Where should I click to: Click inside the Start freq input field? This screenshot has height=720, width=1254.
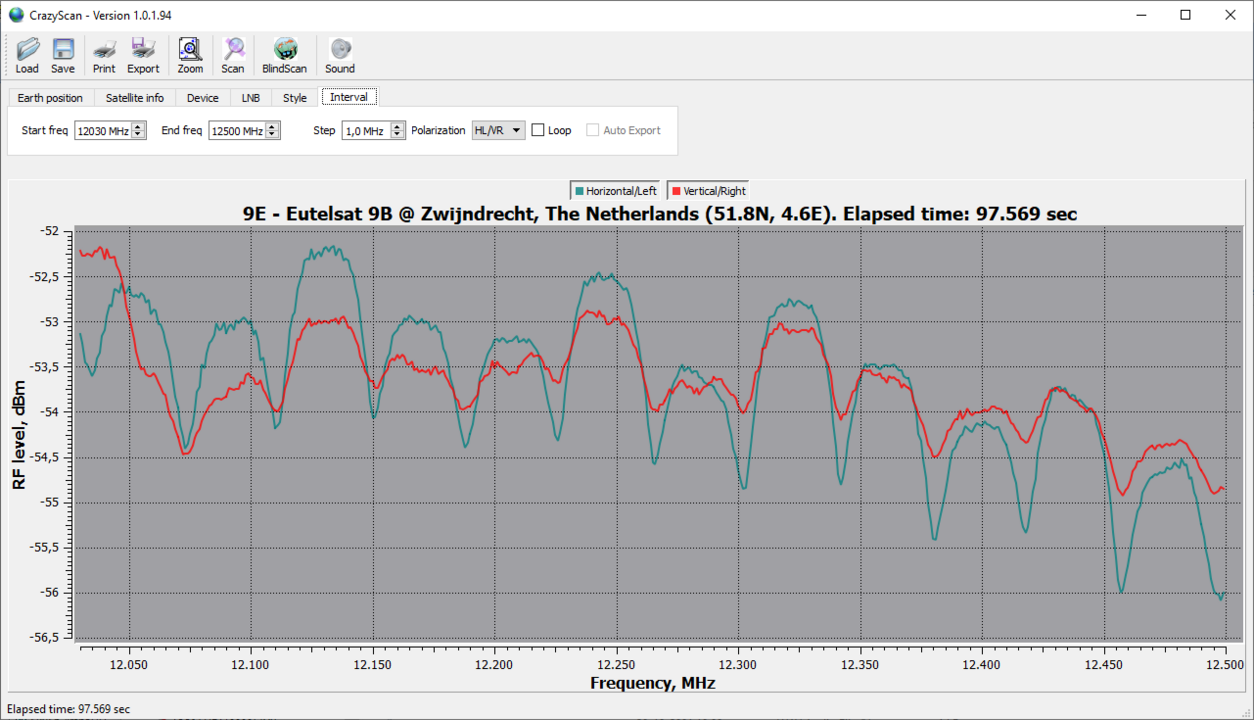(x=102, y=131)
